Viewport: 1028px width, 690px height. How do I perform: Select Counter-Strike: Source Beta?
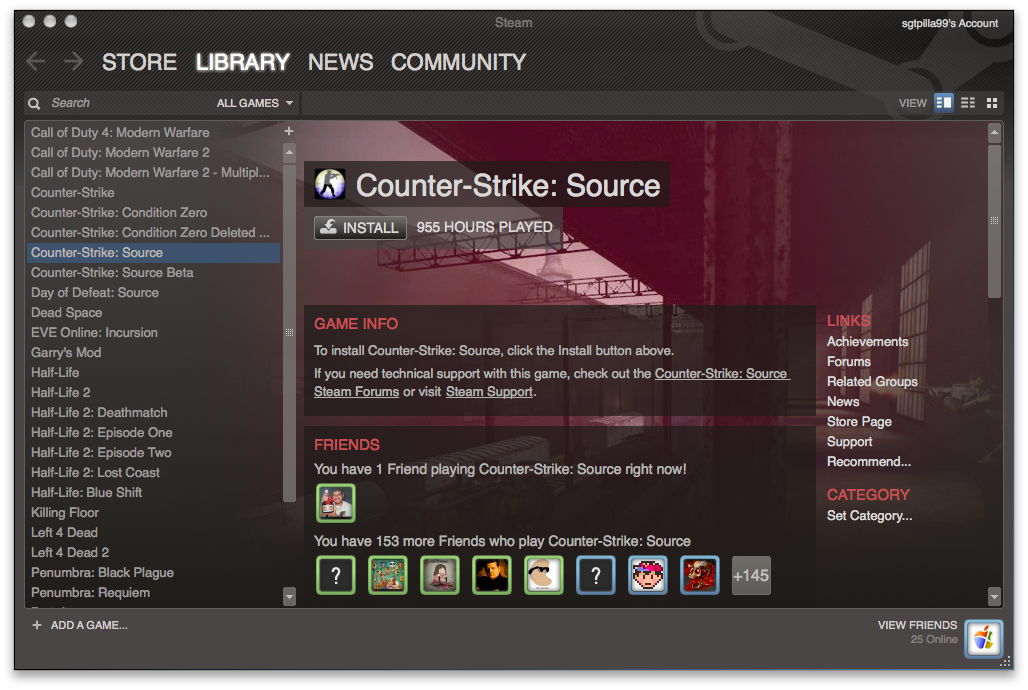point(153,272)
